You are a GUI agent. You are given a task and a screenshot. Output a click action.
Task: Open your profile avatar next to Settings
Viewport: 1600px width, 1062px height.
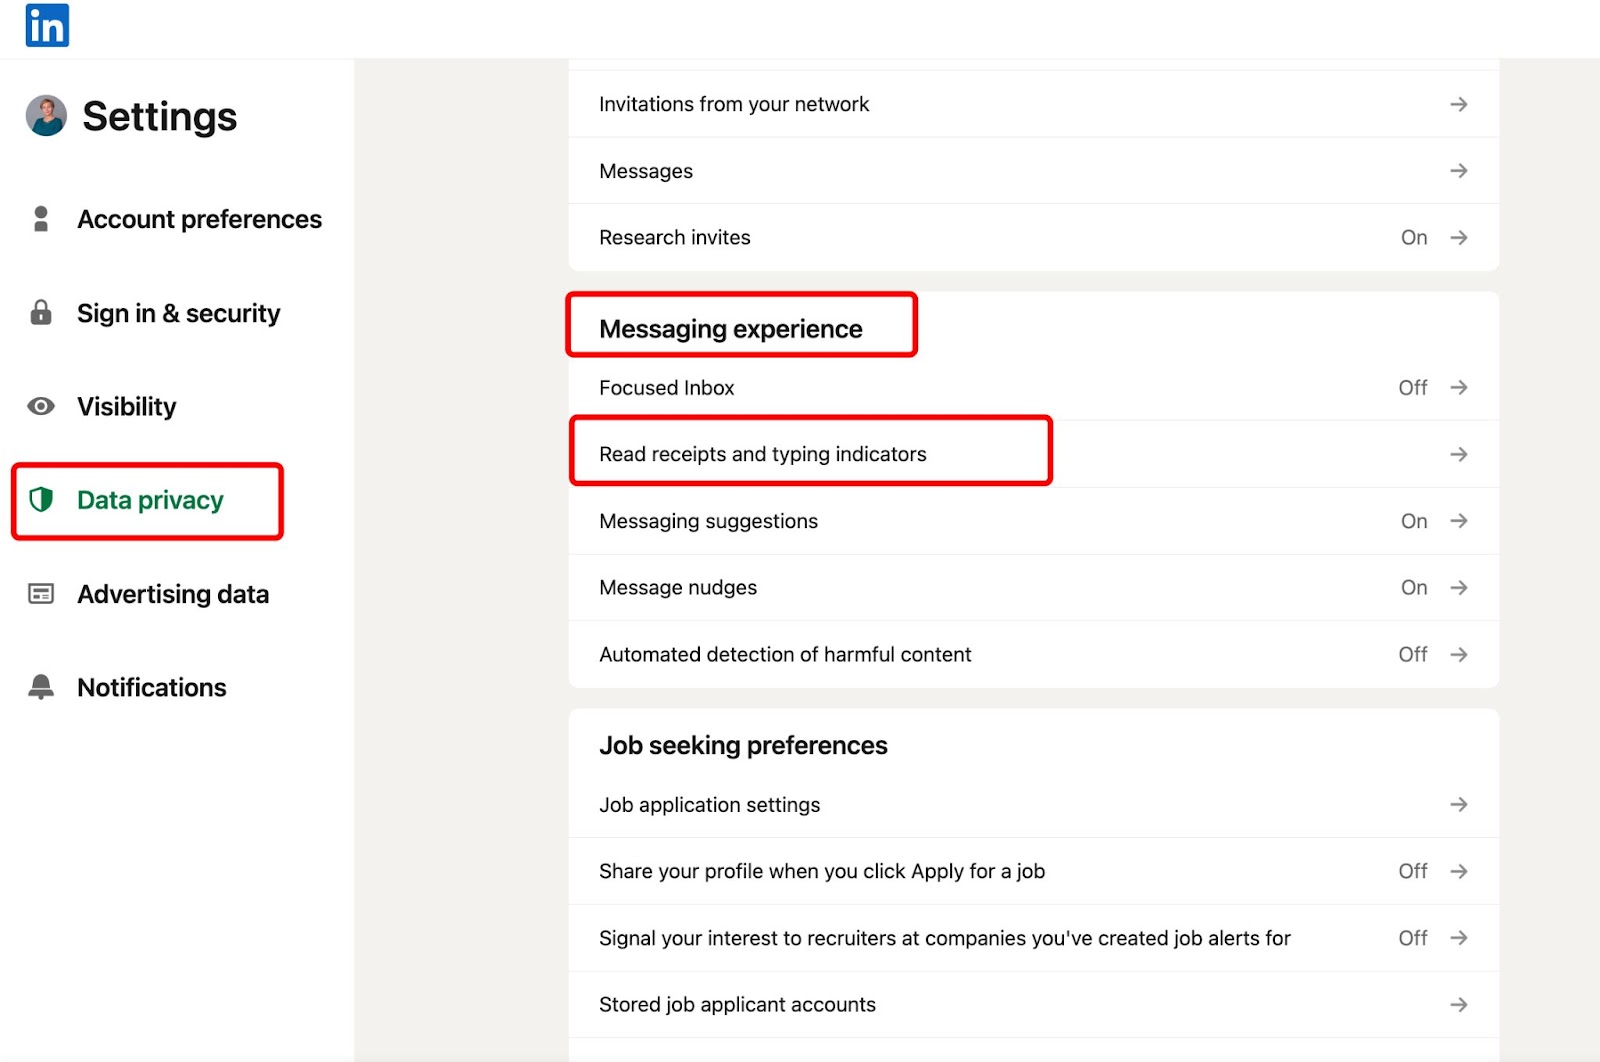42,115
